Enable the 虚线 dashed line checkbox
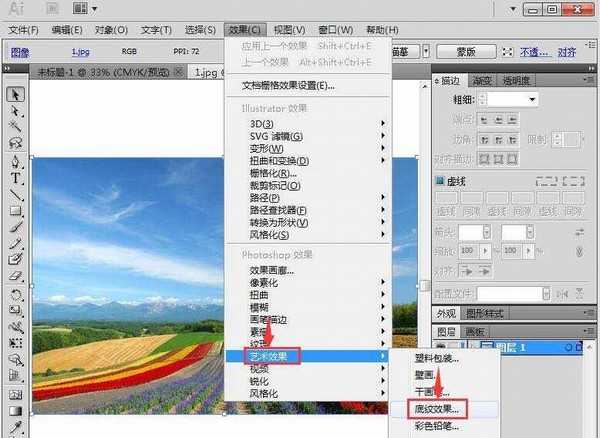The image size is (600, 438). click(x=440, y=181)
